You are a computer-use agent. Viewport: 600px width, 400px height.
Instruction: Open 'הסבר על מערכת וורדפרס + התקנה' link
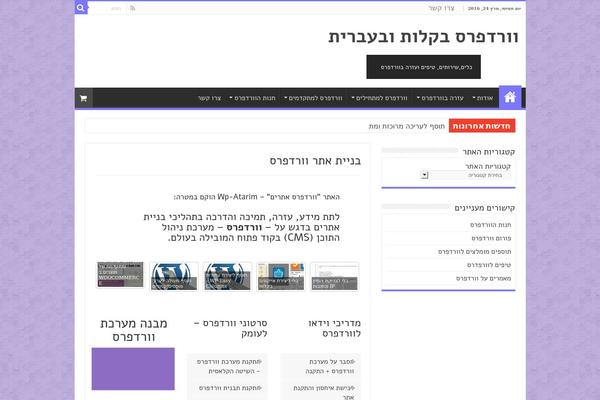(x=330, y=366)
